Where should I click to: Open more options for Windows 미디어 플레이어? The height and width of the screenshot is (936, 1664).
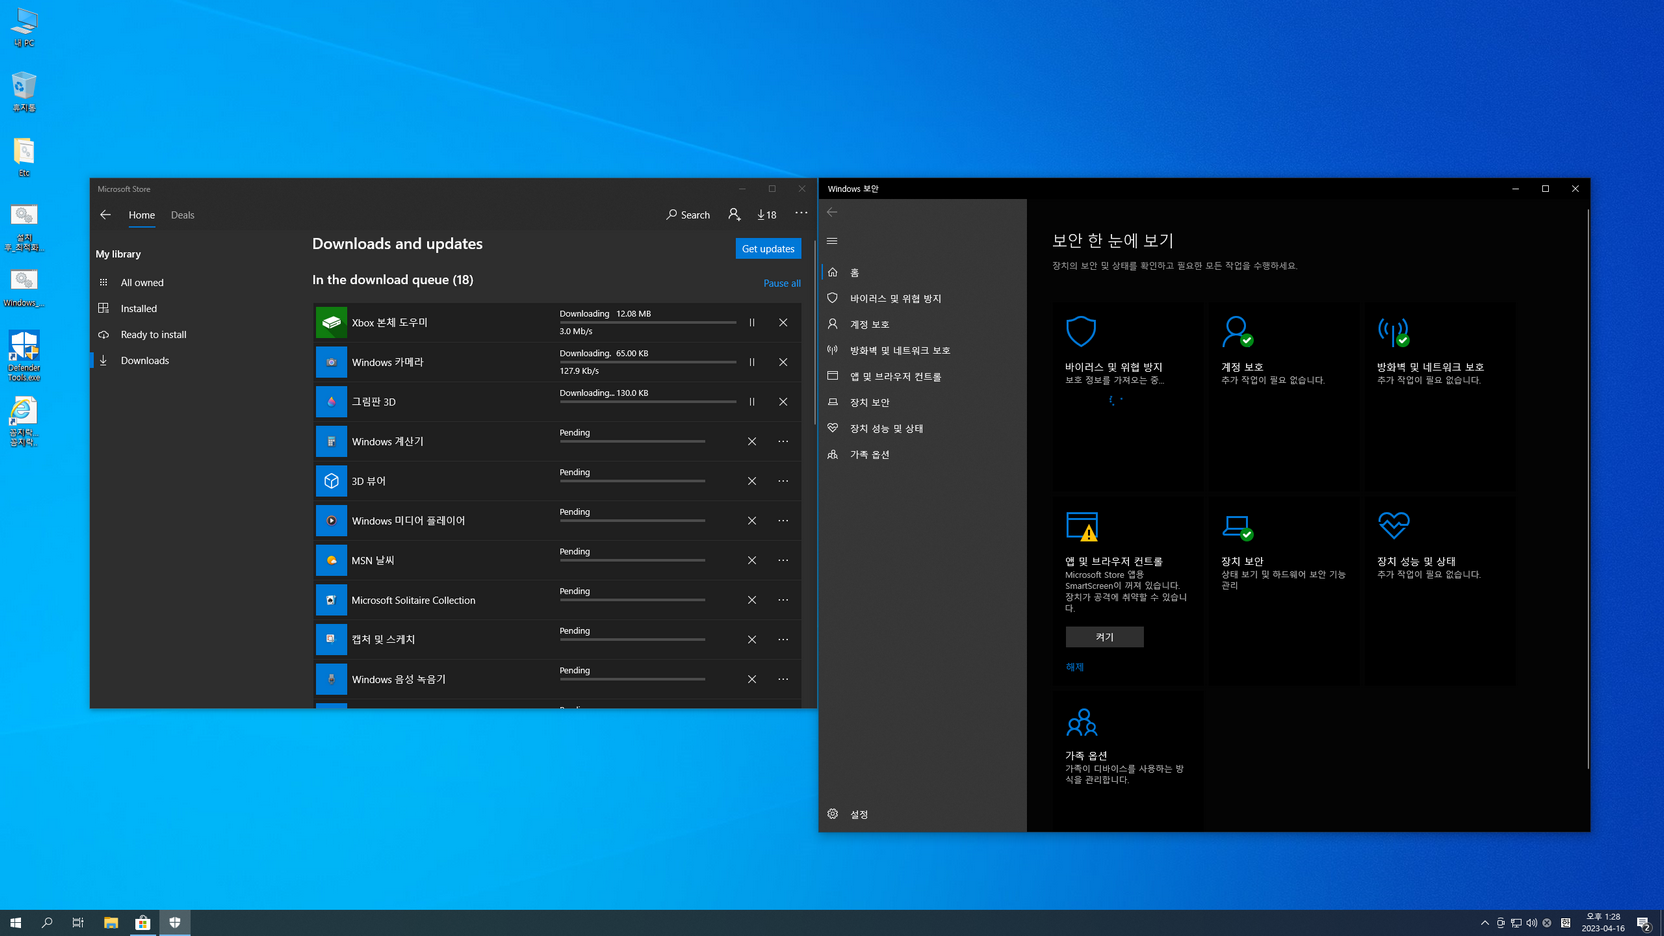coord(783,521)
